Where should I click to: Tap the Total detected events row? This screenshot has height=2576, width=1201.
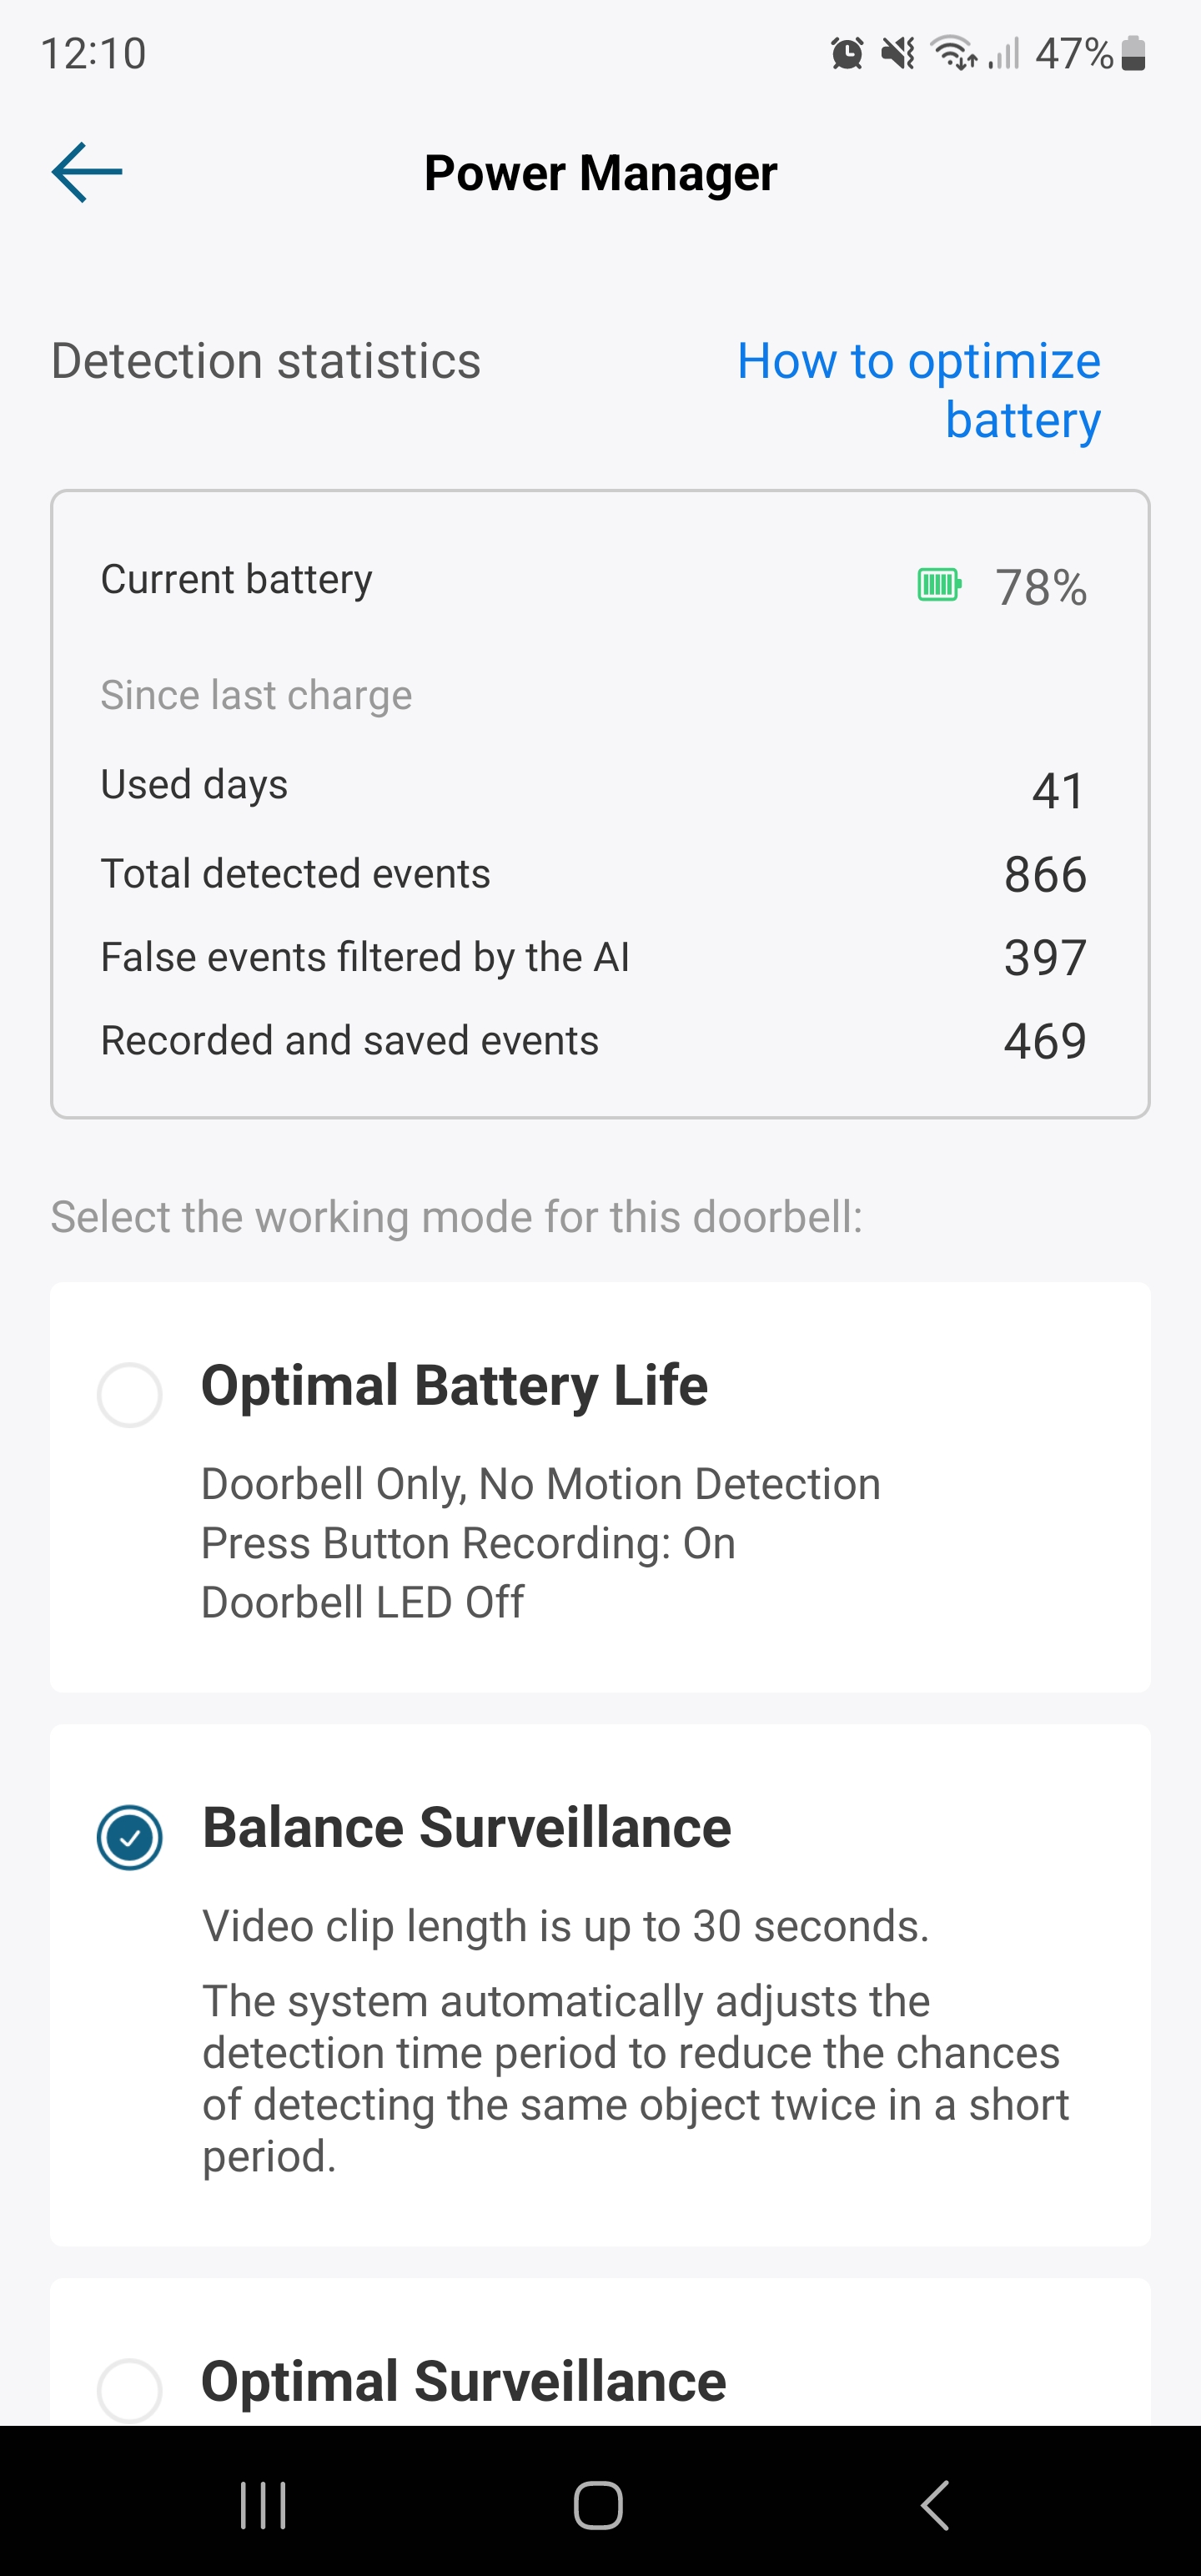pyautogui.click(x=600, y=874)
